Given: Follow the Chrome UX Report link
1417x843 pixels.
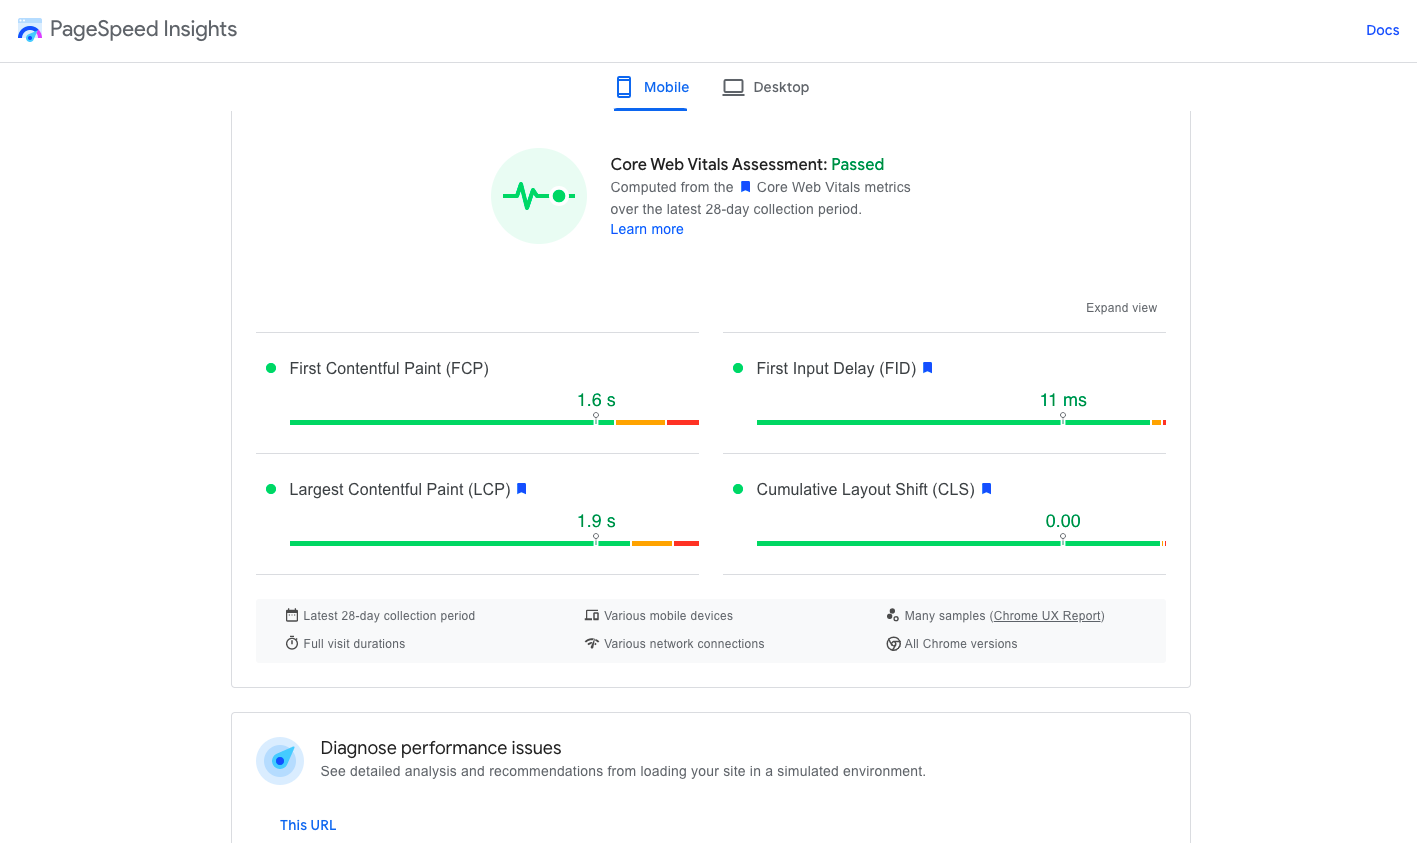Looking at the screenshot, I should click(x=1046, y=615).
